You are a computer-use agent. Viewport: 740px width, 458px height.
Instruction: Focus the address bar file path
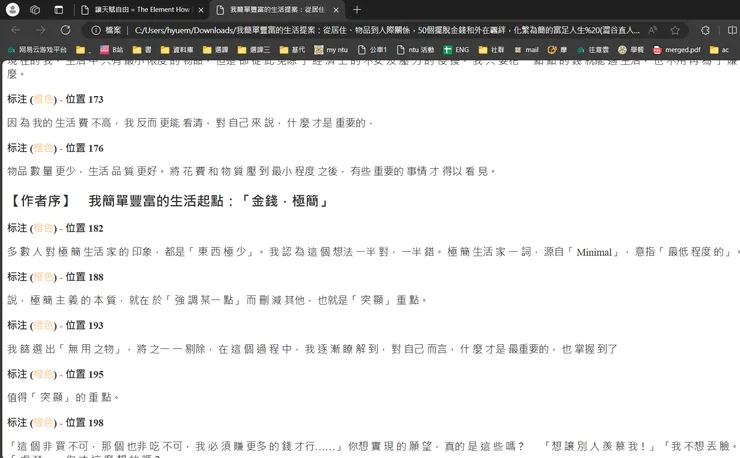click(x=387, y=30)
